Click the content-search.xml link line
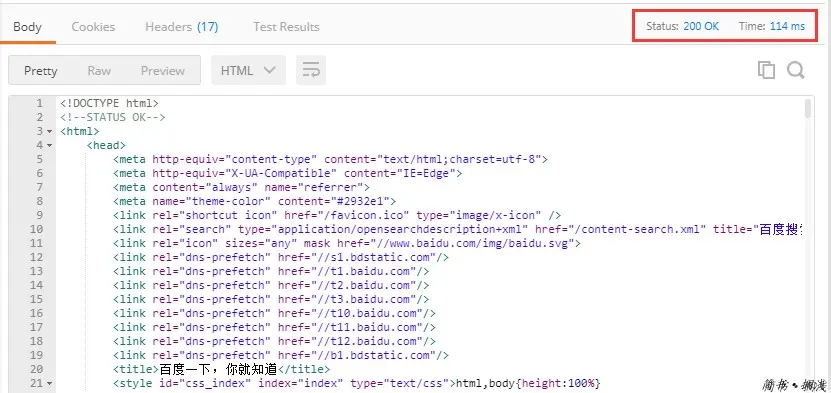Viewport: 831px width, 393px height. click(459, 229)
